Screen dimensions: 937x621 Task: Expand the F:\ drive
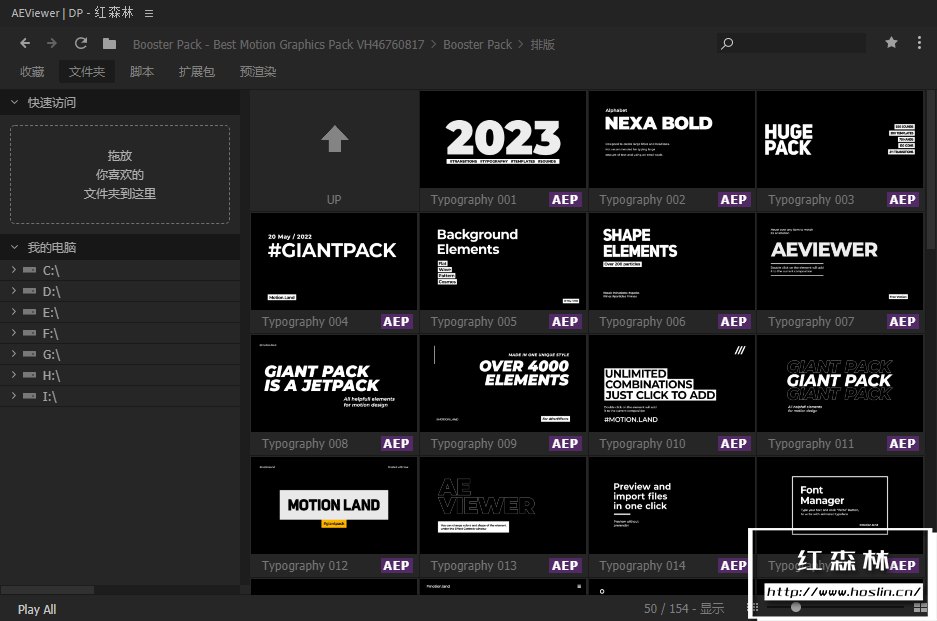pyautogui.click(x=14, y=333)
